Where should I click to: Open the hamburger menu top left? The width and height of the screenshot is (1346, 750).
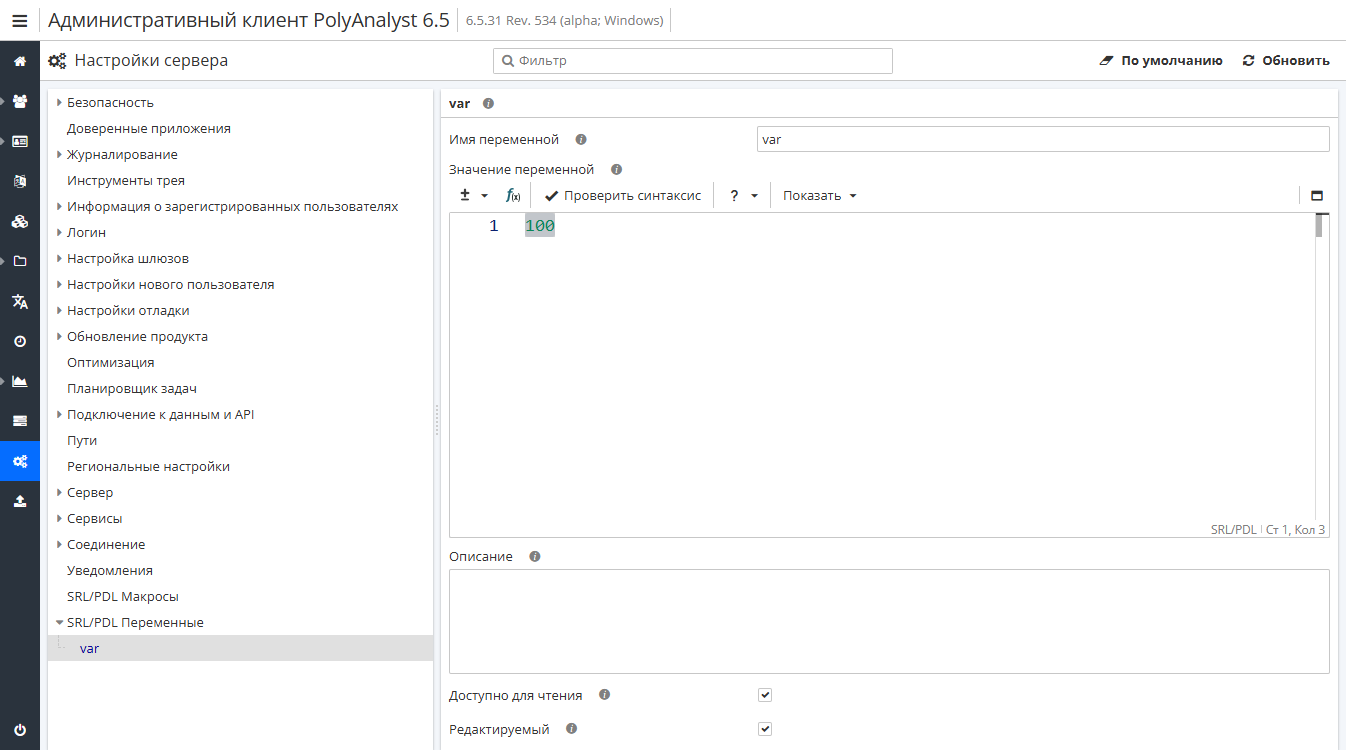pos(19,19)
